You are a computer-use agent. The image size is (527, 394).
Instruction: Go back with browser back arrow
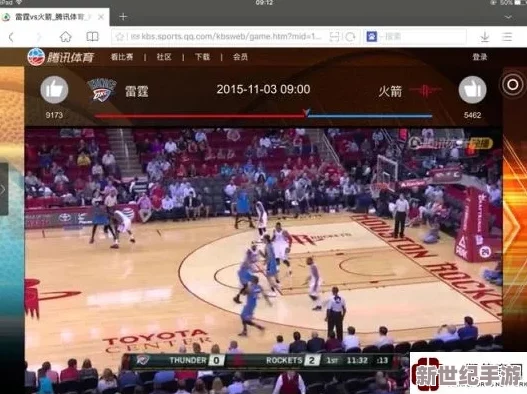coord(11,37)
